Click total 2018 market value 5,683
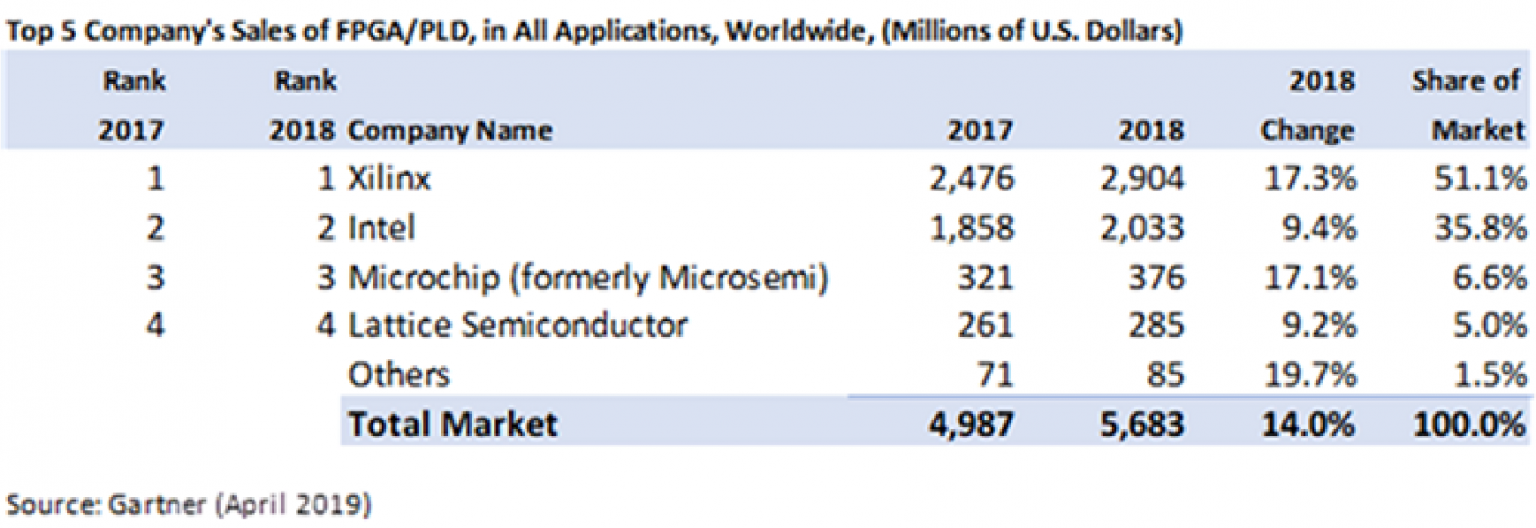Screen dimensions: 1536x528 [x=1139, y=423]
